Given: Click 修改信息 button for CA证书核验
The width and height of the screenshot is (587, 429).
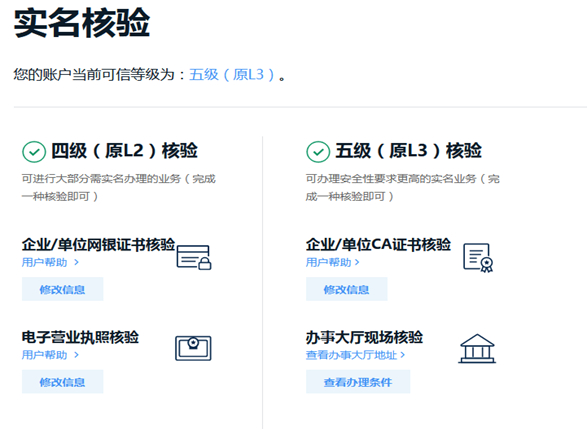Looking at the screenshot, I should point(347,289).
